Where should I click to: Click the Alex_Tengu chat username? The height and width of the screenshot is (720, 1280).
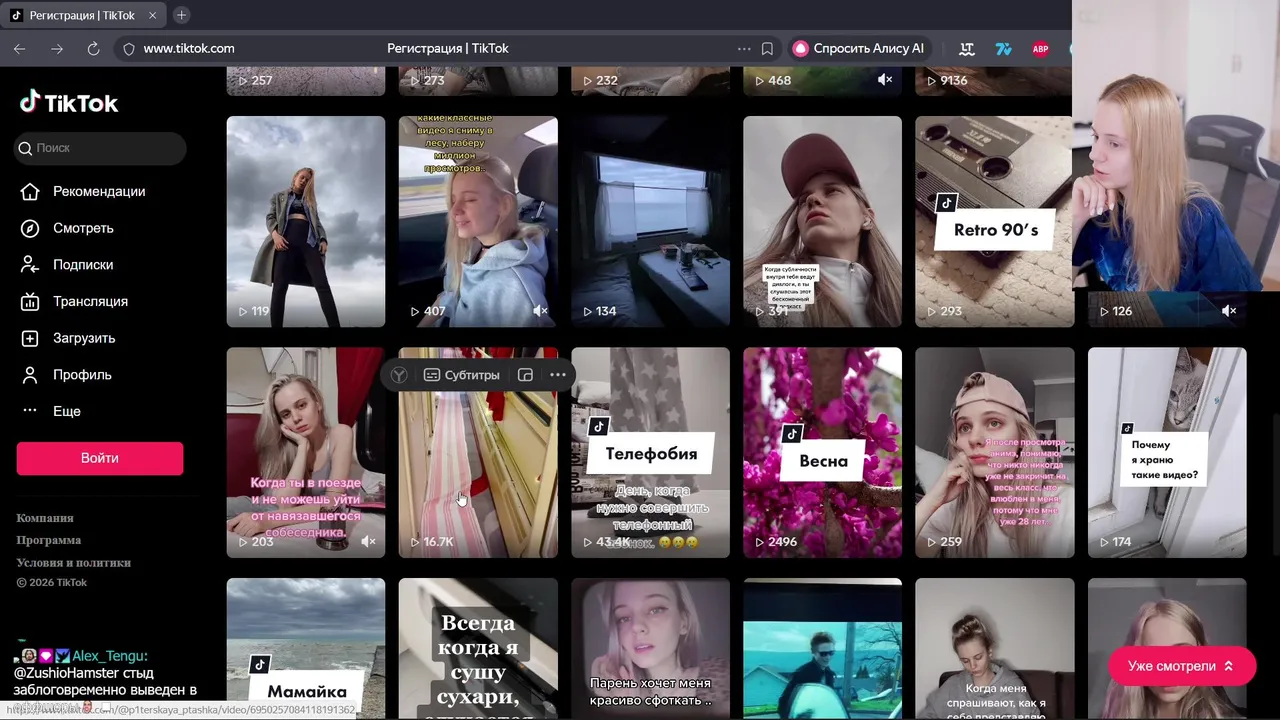110,656
